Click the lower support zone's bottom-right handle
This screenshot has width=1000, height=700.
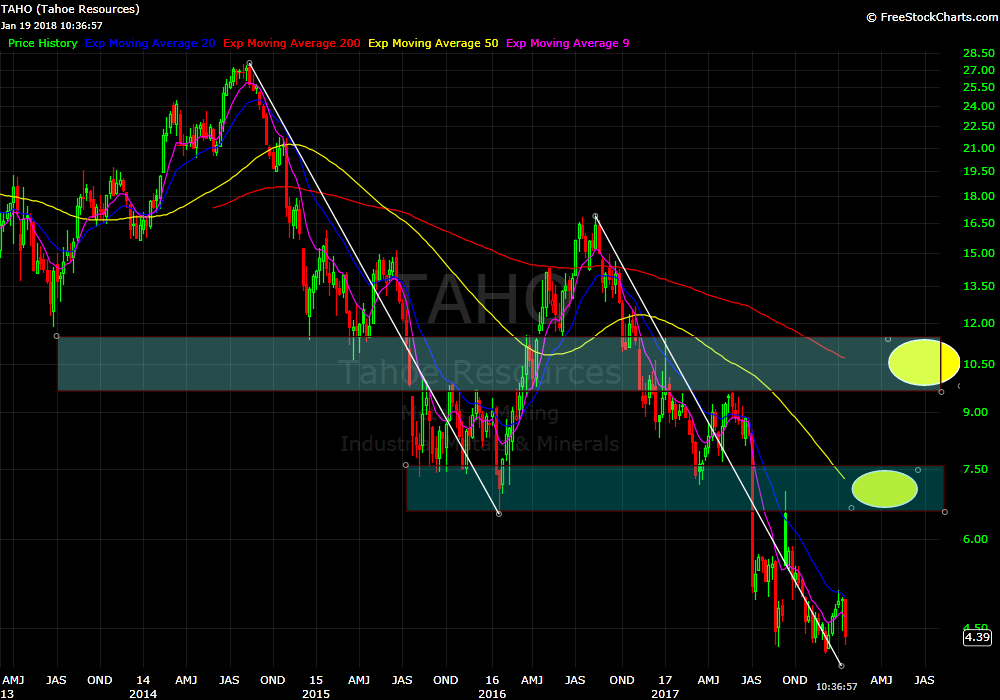click(945, 512)
